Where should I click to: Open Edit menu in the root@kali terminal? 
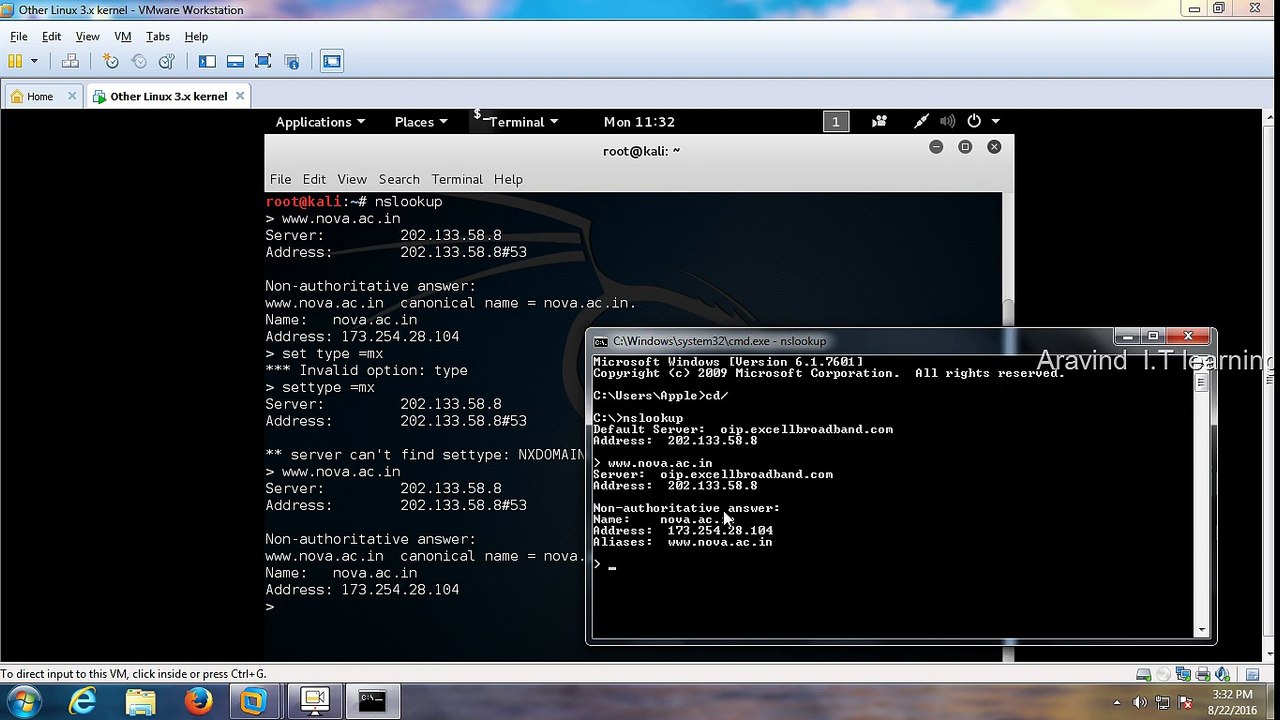click(x=314, y=179)
